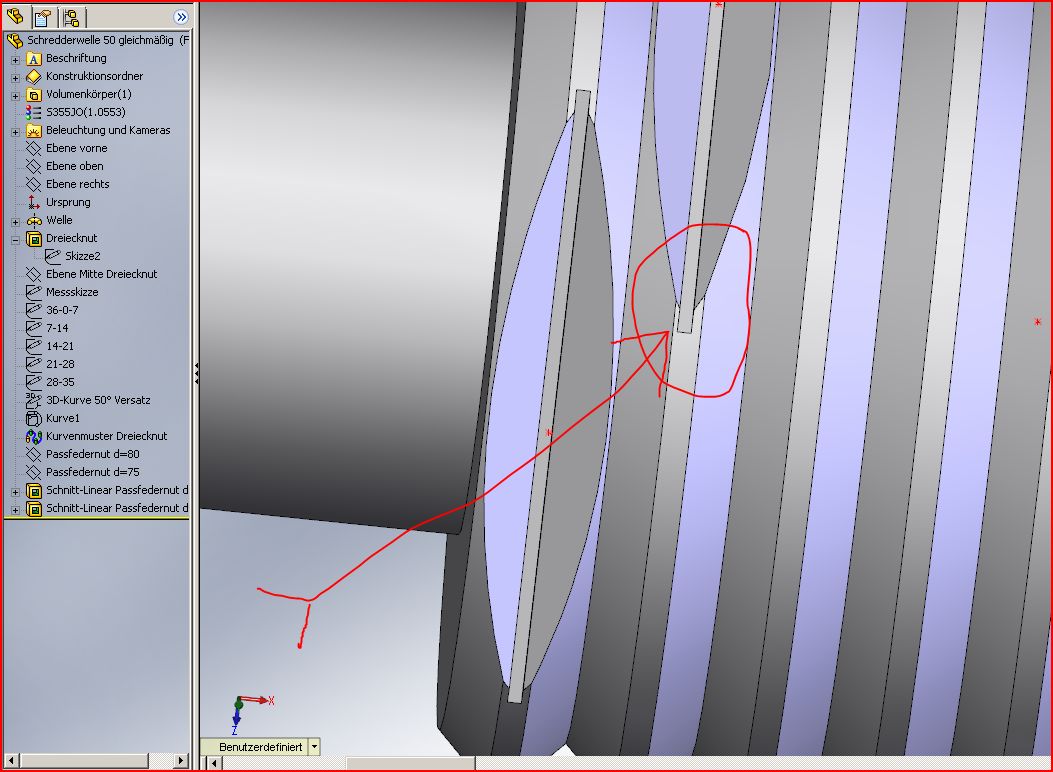Click the Skizze2 sketch icon
Viewport: 1053px width, 772px height.
click(52, 256)
